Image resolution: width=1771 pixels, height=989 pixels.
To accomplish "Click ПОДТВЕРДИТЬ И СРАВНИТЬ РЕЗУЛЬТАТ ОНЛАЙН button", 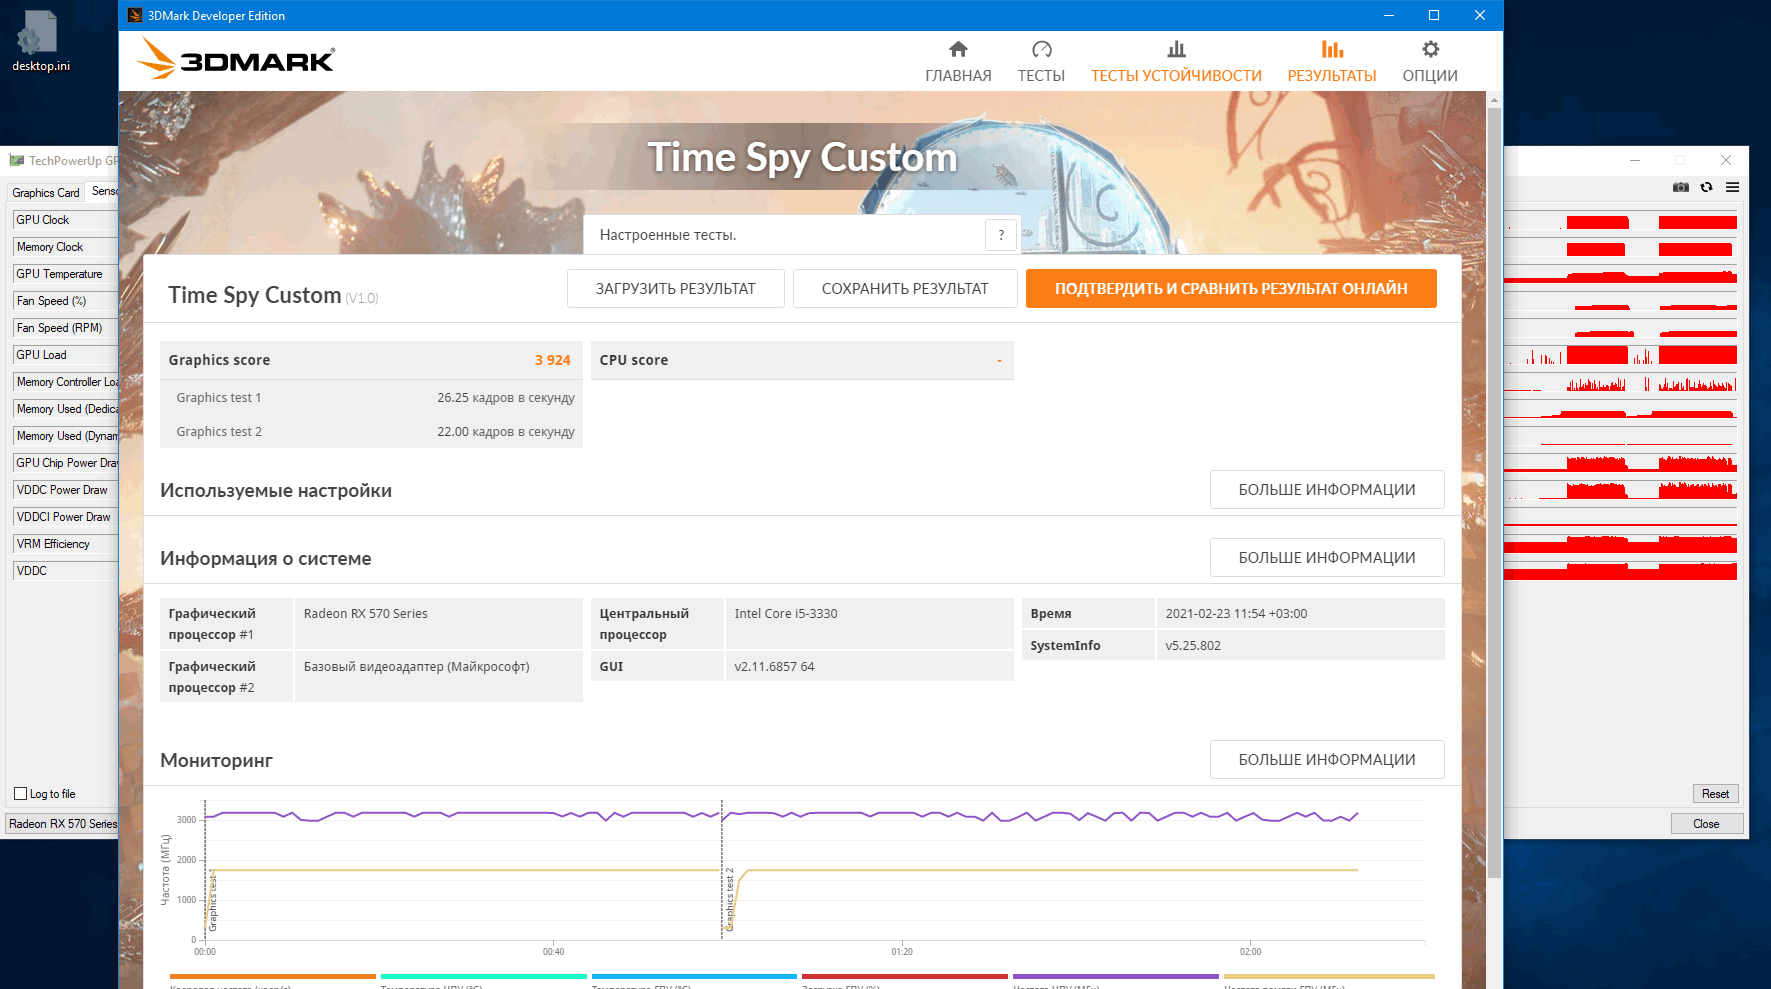I will (1231, 289).
